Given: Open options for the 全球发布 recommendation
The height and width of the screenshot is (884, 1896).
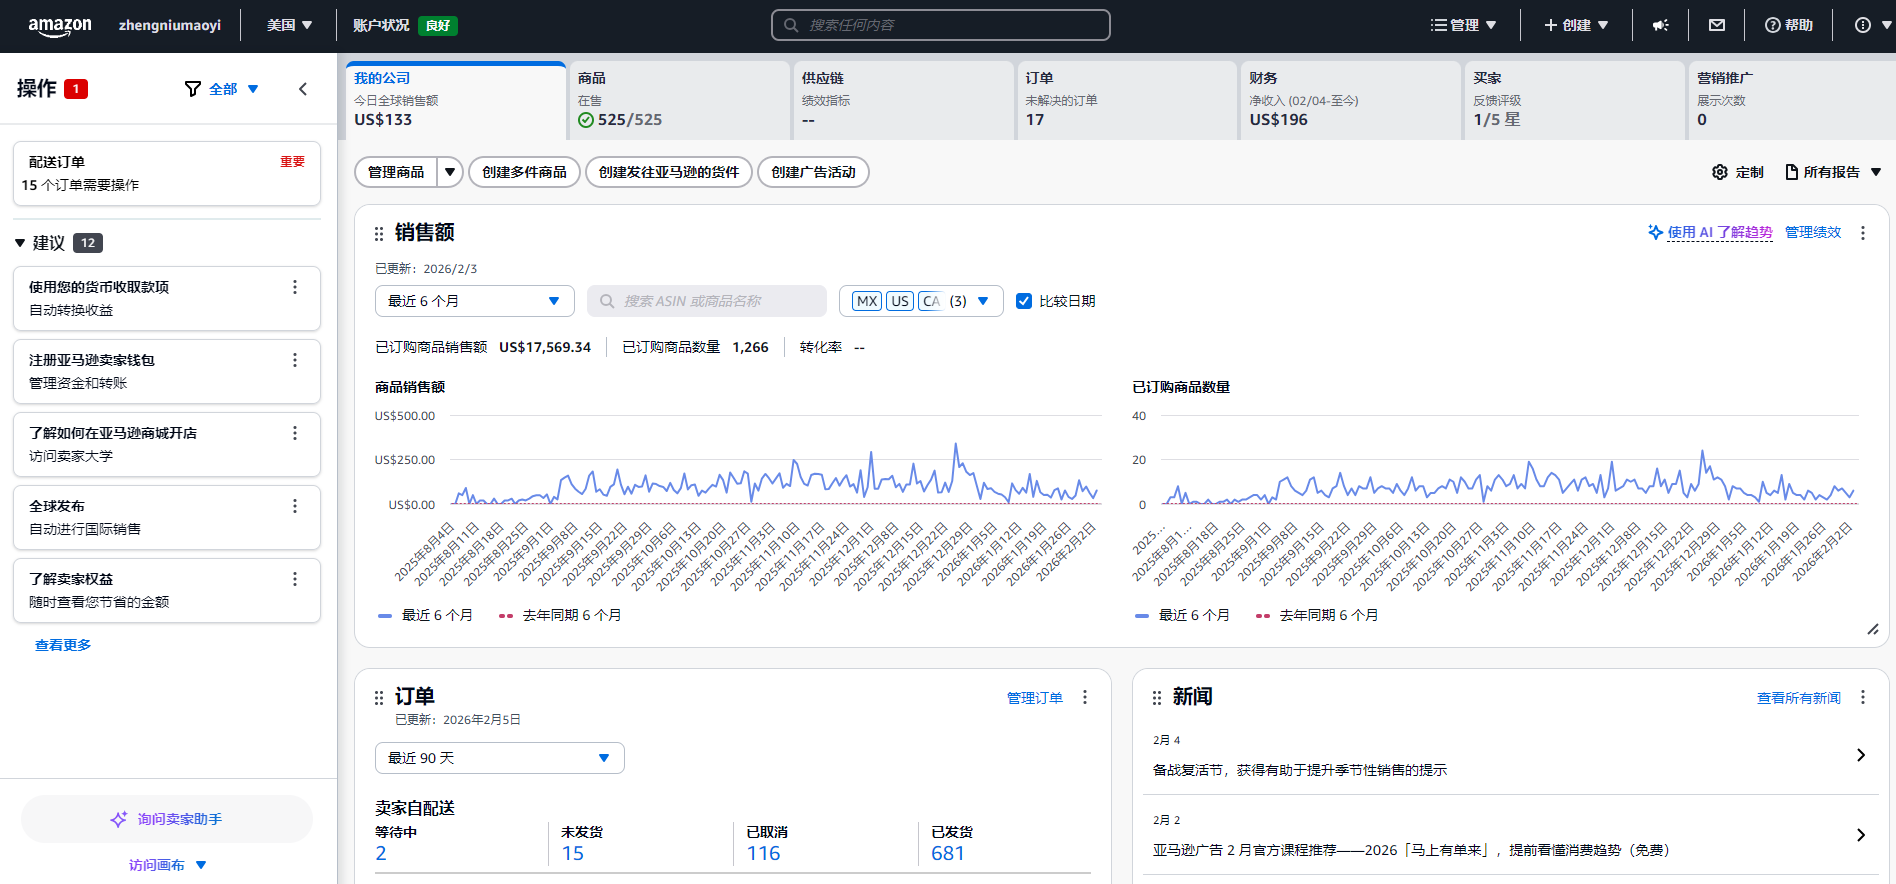Looking at the screenshot, I should click(295, 506).
